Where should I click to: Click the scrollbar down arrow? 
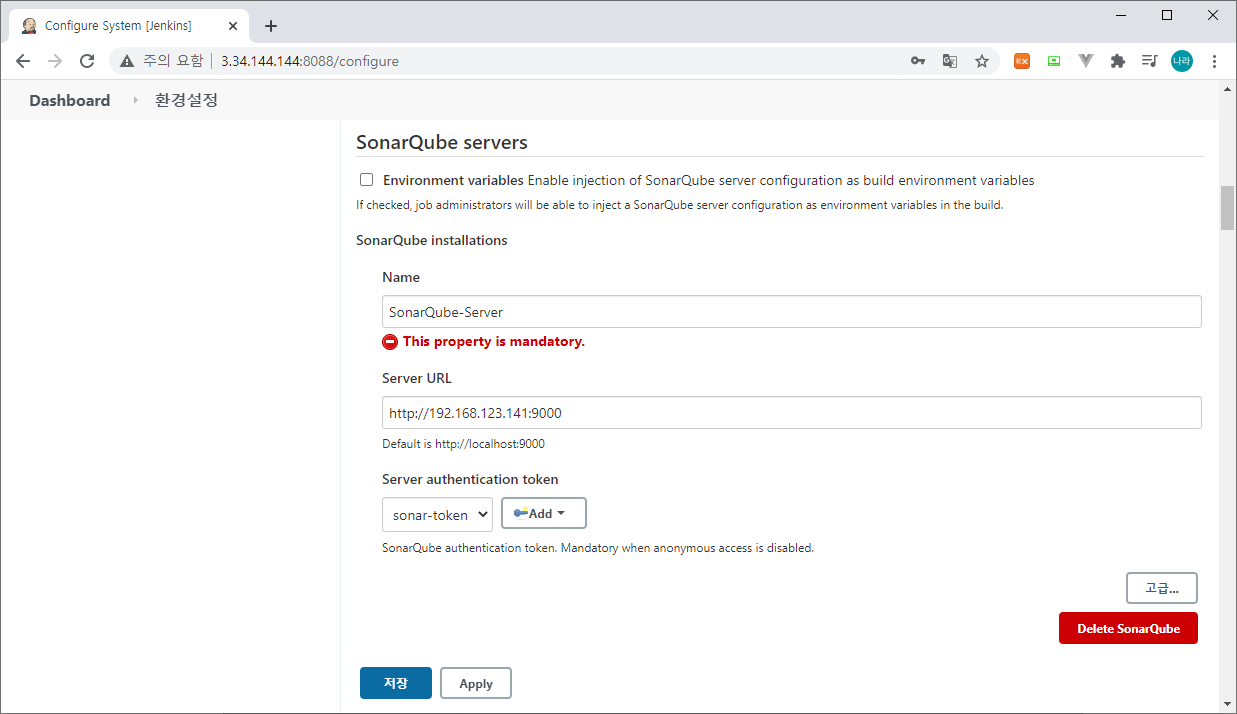[1228, 704]
